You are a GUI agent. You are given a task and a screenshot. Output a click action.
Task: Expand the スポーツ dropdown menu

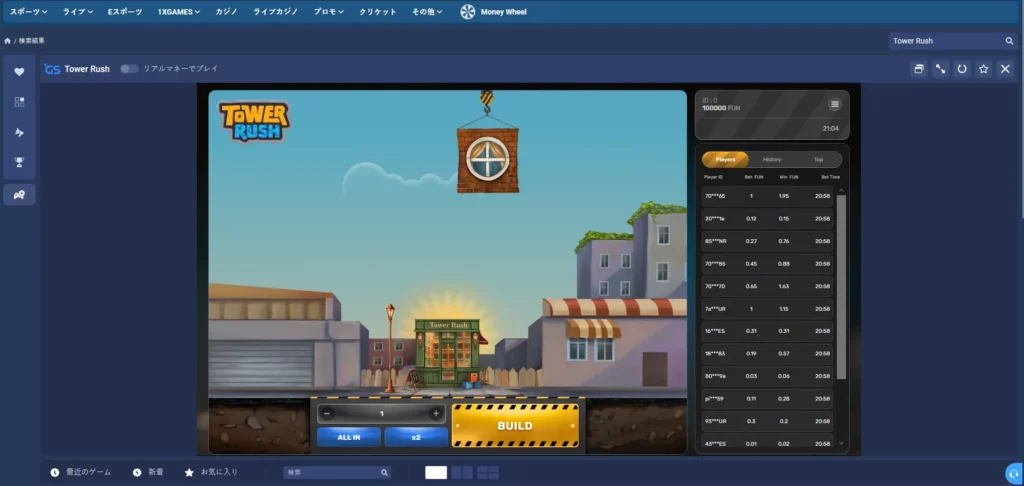click(x=28, y=12)
